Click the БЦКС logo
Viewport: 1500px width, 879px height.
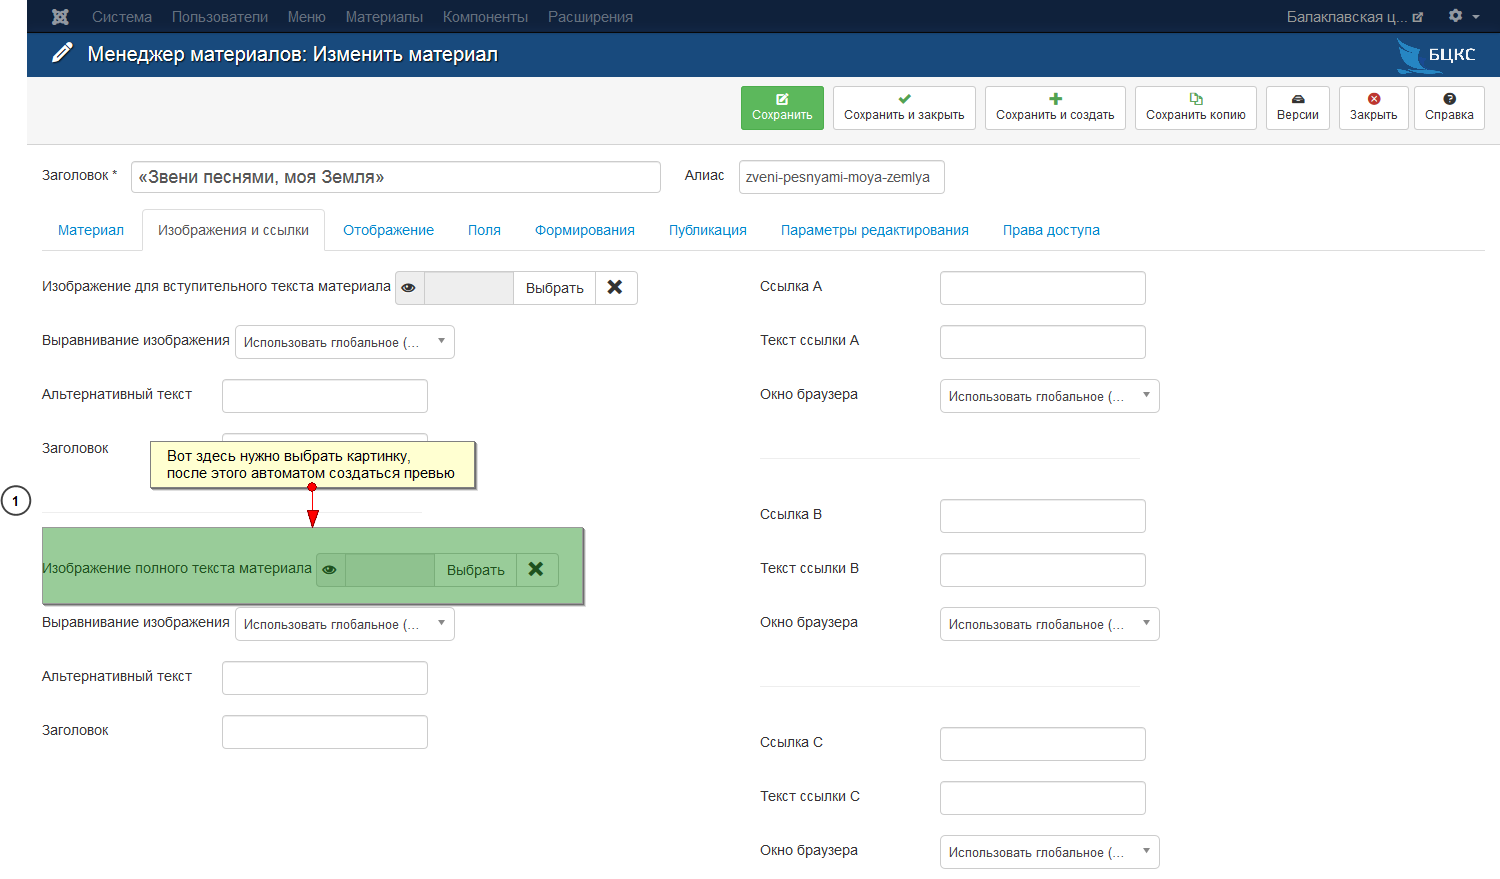coord(1437,55)
